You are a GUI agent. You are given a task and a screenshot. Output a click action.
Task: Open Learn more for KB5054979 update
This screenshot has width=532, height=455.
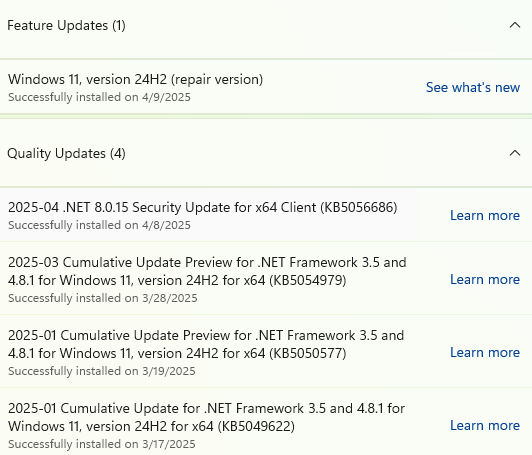pyautogui.click(x=485, y=280)
